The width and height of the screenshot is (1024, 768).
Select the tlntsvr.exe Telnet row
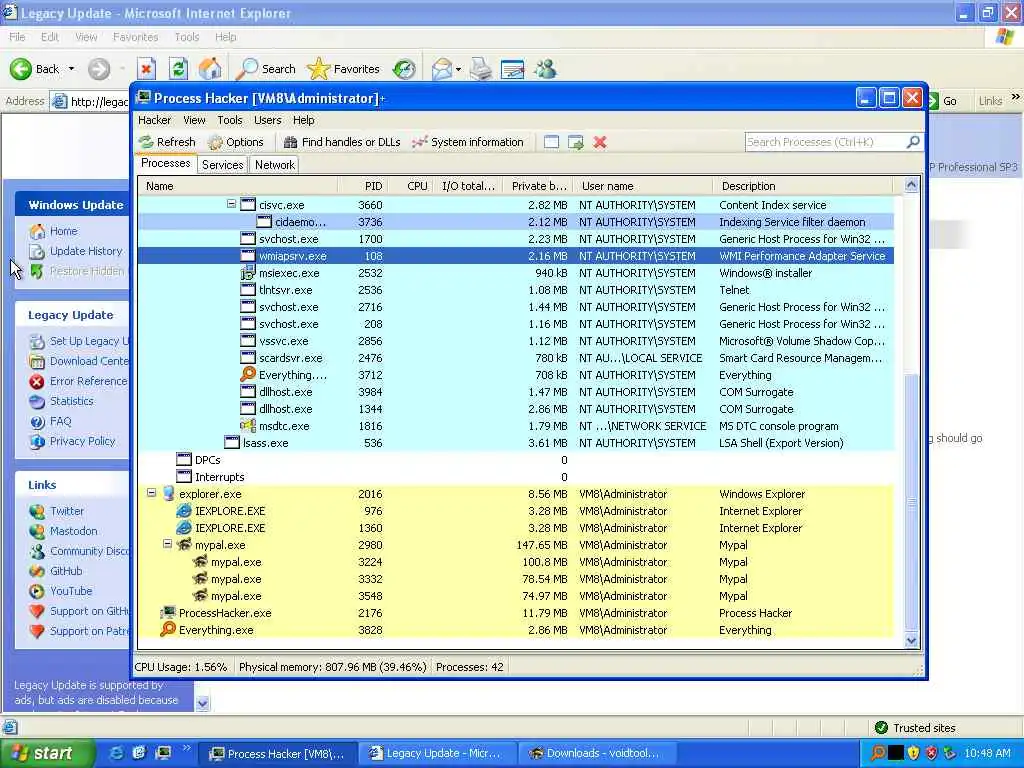coord(515,290)
